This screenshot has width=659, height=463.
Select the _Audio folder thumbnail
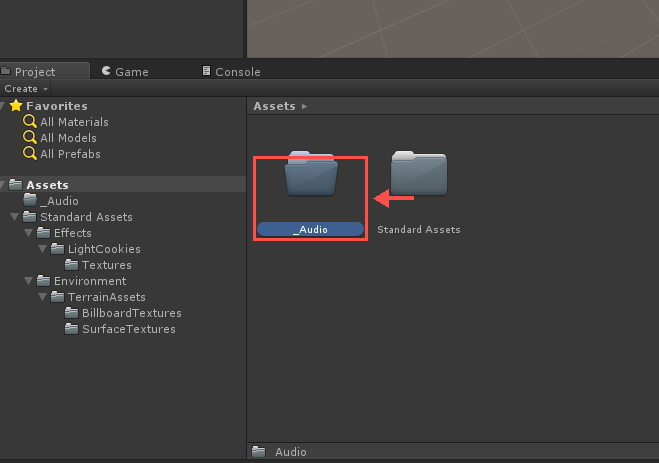[311, 173]
